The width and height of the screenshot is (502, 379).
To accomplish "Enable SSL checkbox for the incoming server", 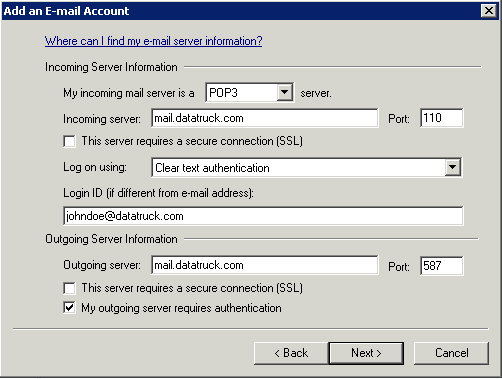I will click(69, 141).
